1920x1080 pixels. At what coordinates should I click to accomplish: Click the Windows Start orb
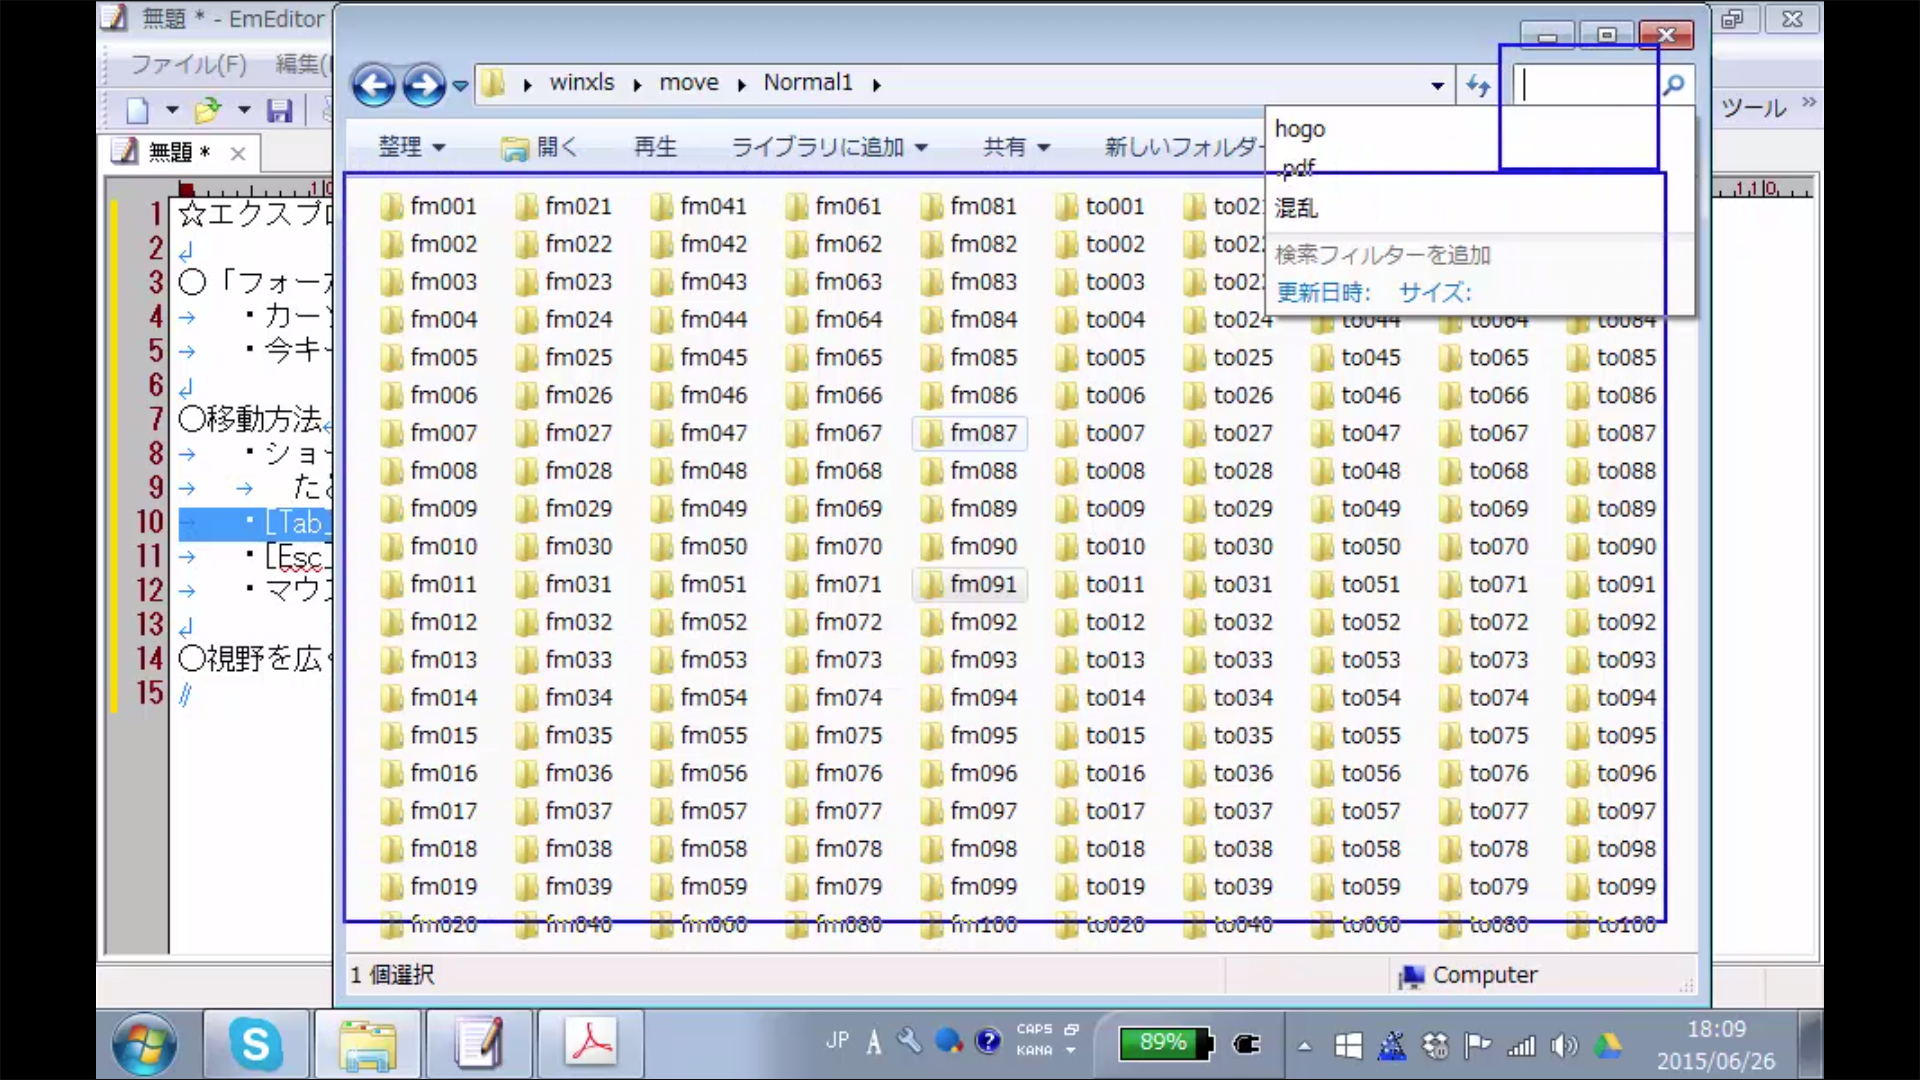pyautogui.click(x=145, y=1045)
